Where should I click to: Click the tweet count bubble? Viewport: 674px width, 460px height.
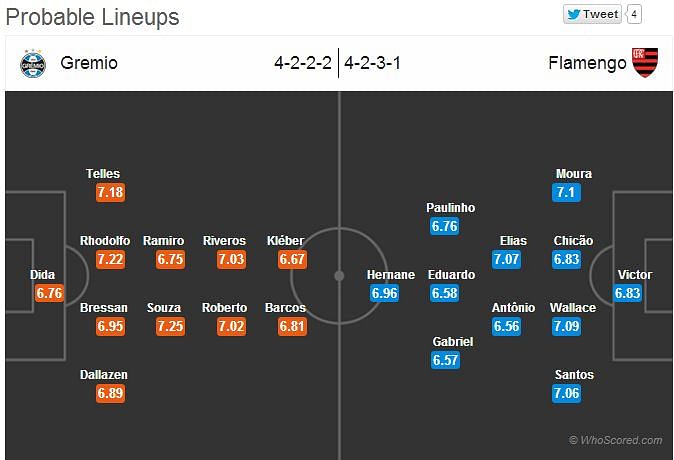coord(634,14)
